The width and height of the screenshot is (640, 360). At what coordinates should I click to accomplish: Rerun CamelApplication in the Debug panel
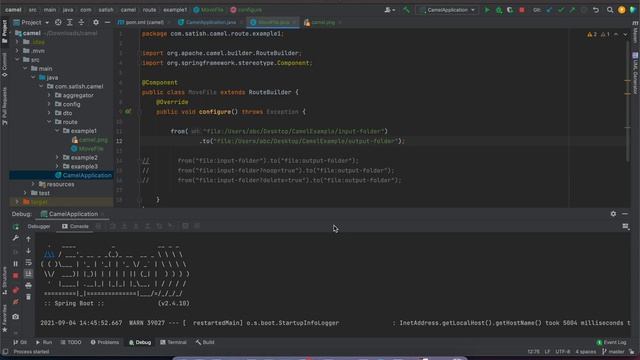click(x=16, y=227)
